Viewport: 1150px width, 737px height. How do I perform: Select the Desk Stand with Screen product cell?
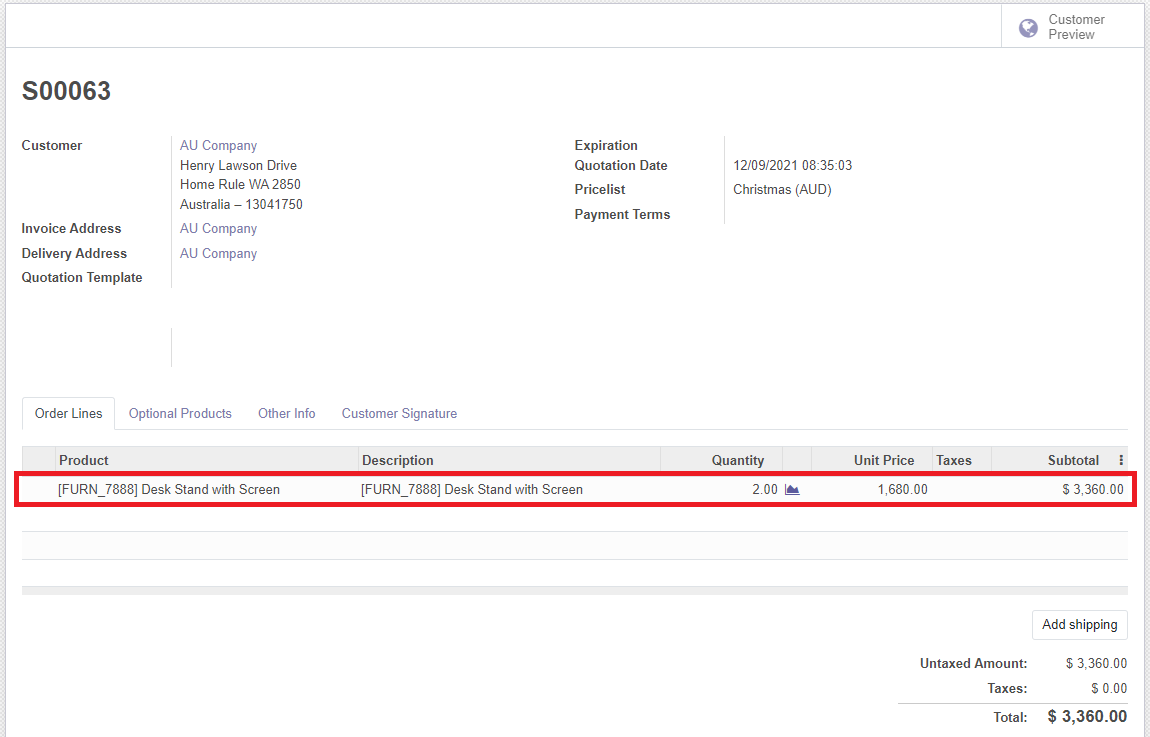tap(169, 490)
